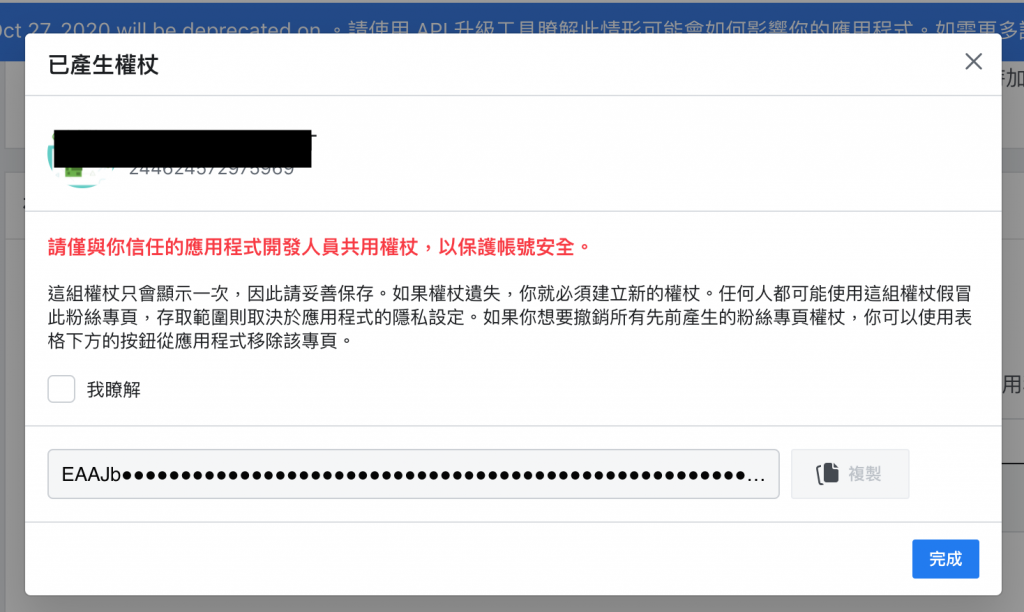The image size is (1024, 612).
Task: Copy the token using the 複製 button
Action: click(850, 474)
